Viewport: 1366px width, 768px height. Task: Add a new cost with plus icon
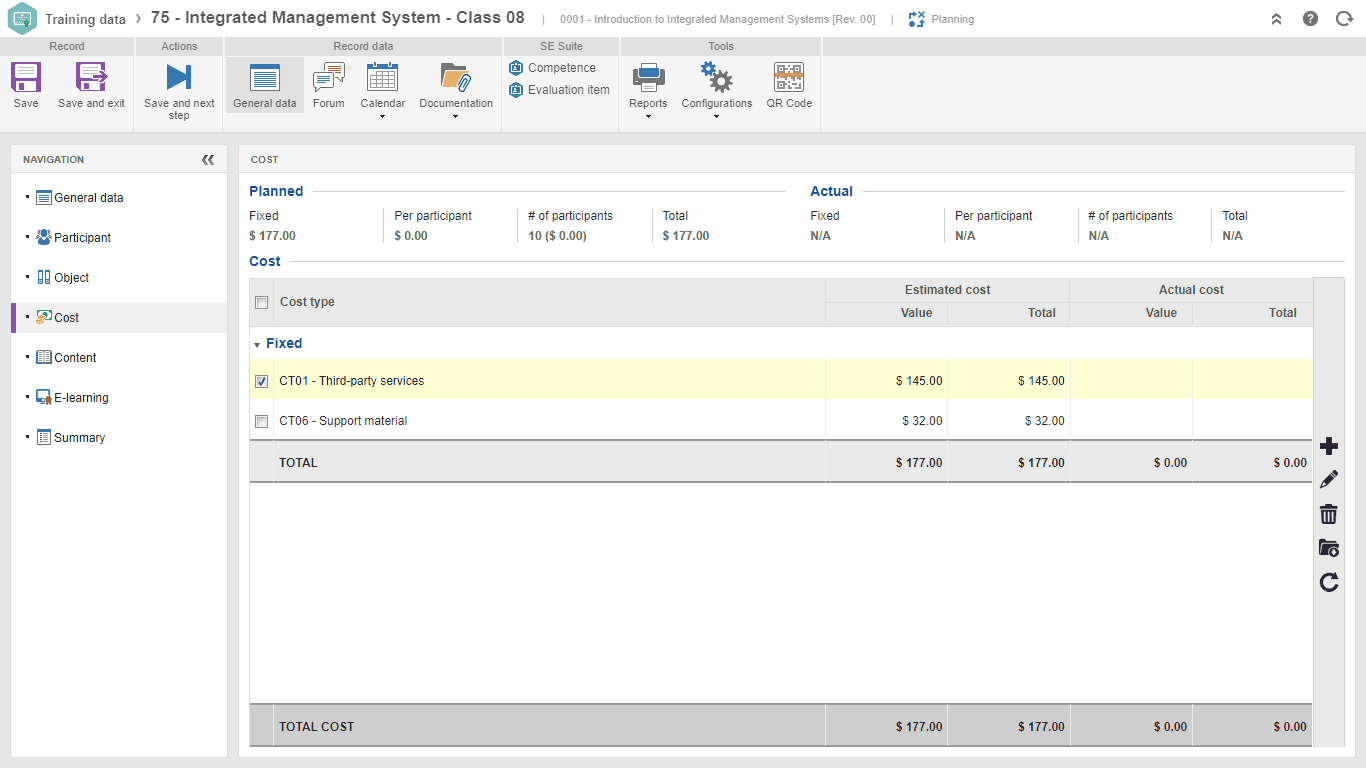click(x=1329, y=446)
